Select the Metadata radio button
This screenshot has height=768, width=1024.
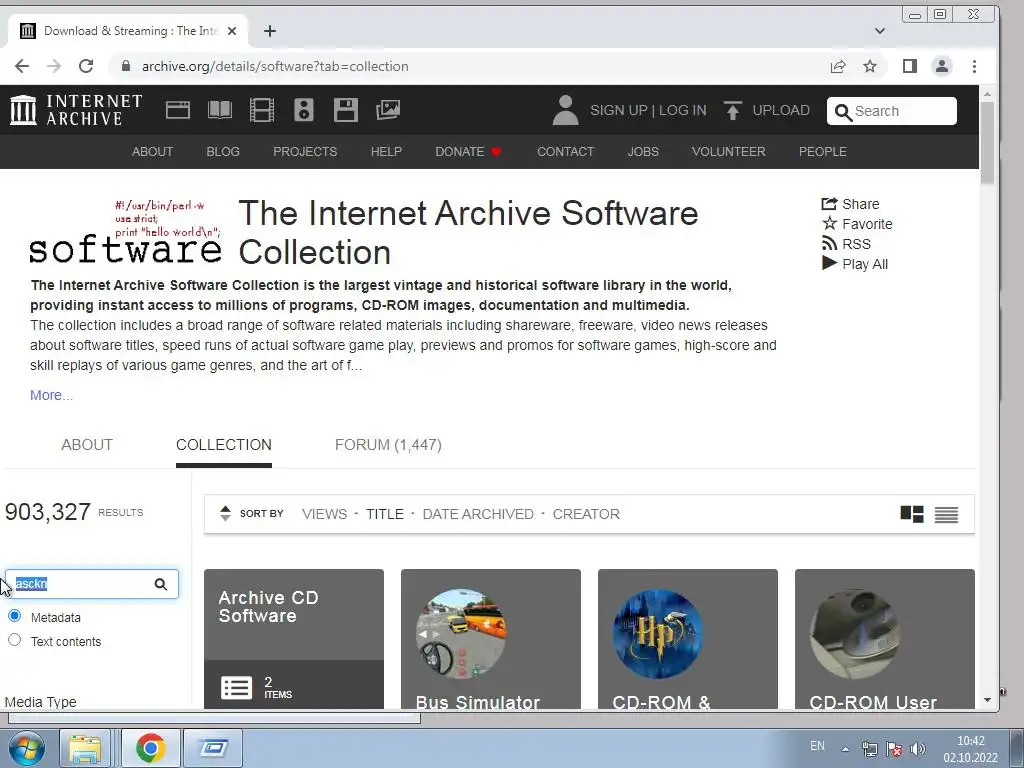coord(14,616)
